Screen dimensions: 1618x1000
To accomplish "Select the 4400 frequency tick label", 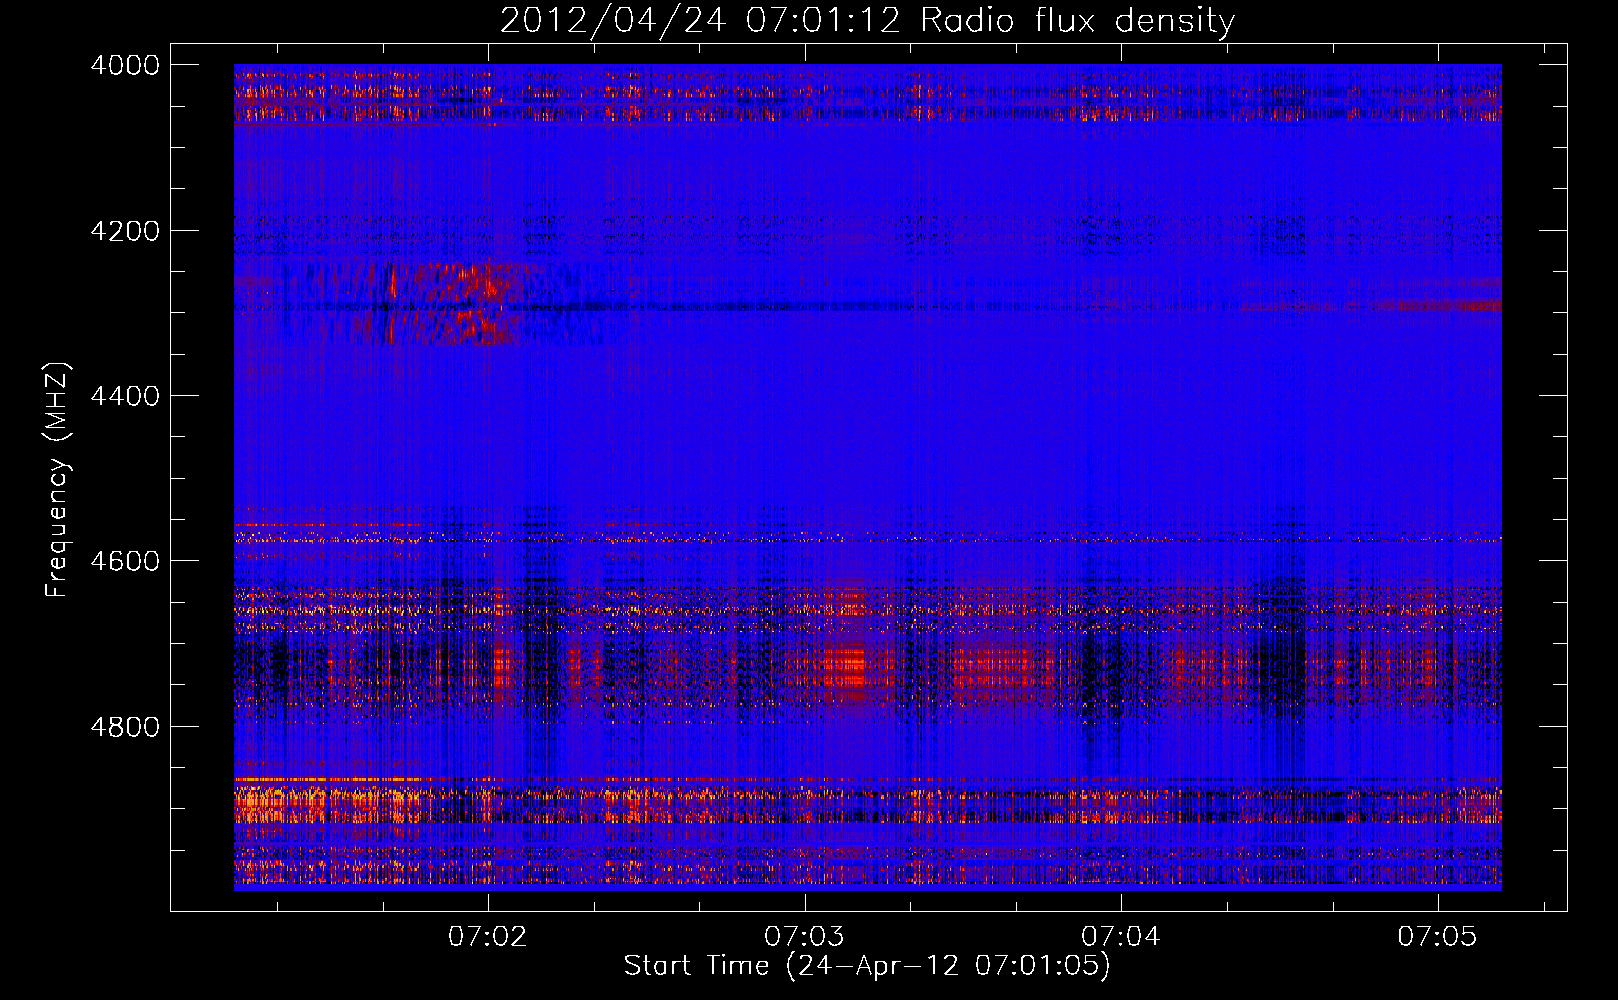I will point(125,396).
